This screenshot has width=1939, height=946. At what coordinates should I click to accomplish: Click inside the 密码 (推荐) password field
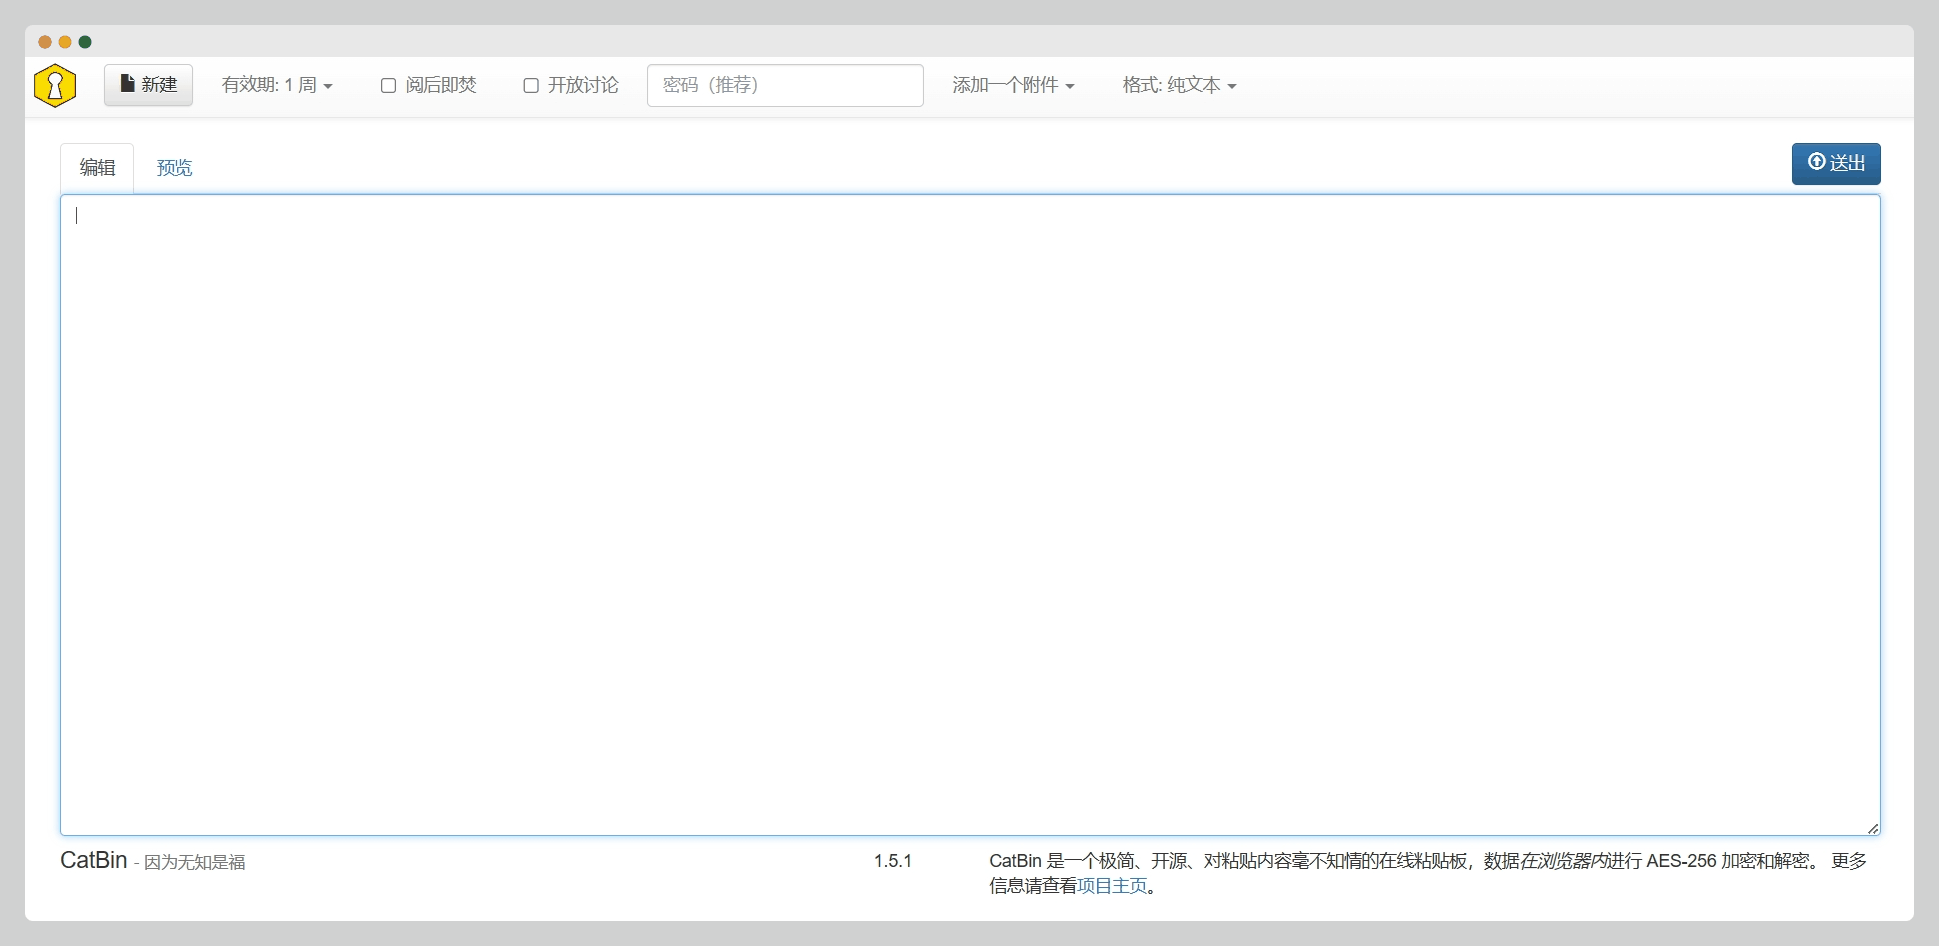coord(784,86)
